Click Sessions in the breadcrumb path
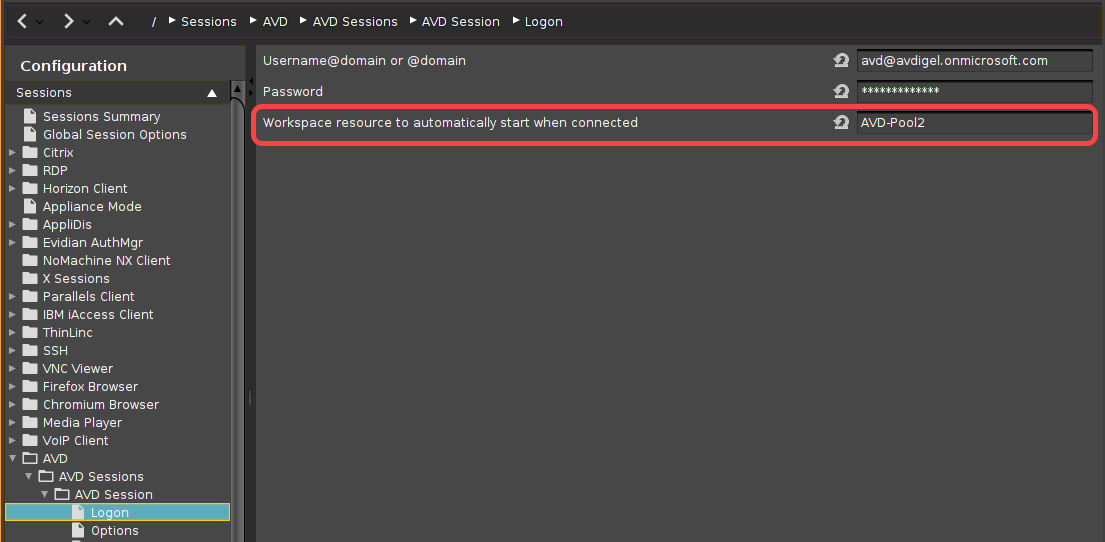 coord(208,21)
